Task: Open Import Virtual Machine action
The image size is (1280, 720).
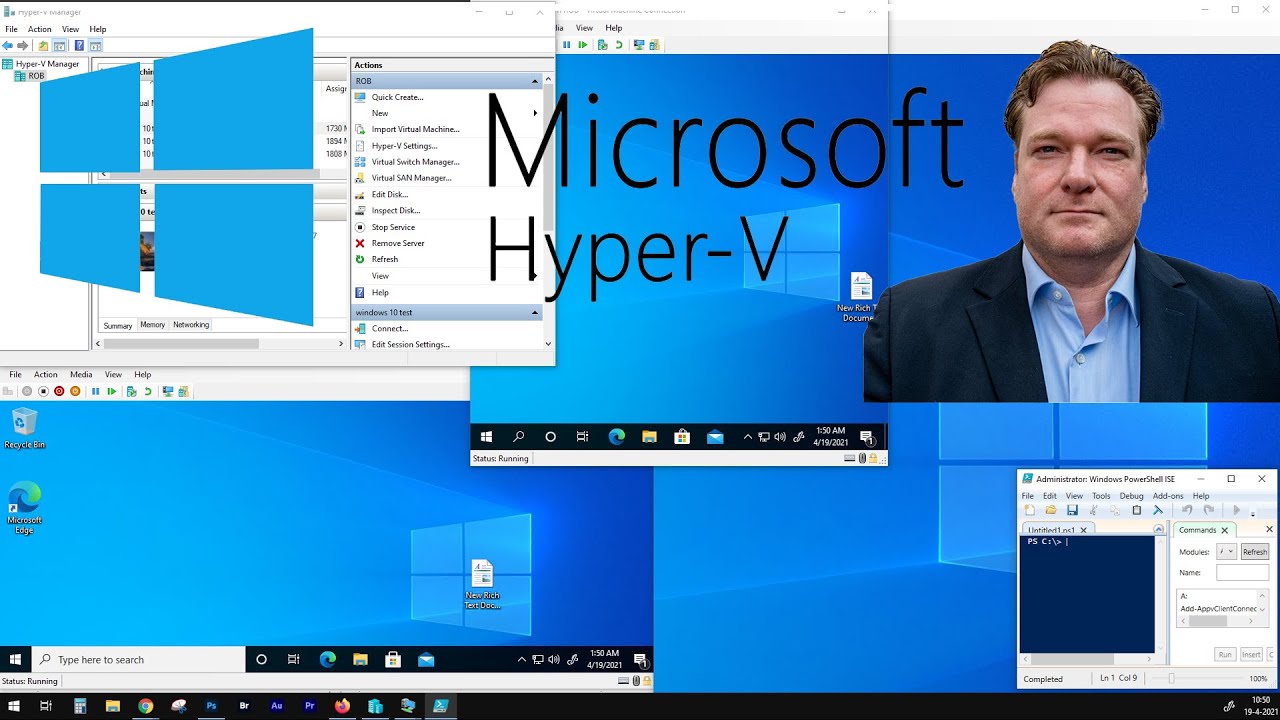Action: pos(415,129)
